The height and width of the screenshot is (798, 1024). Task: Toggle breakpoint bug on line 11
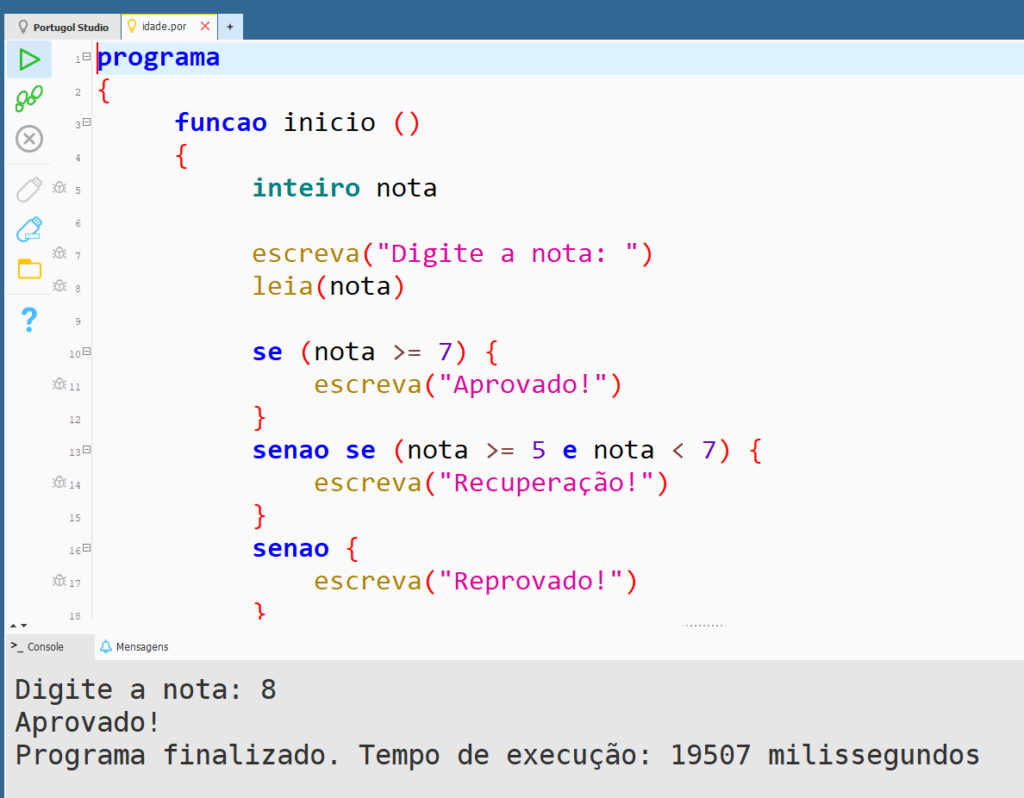click(x=59, y=384)
